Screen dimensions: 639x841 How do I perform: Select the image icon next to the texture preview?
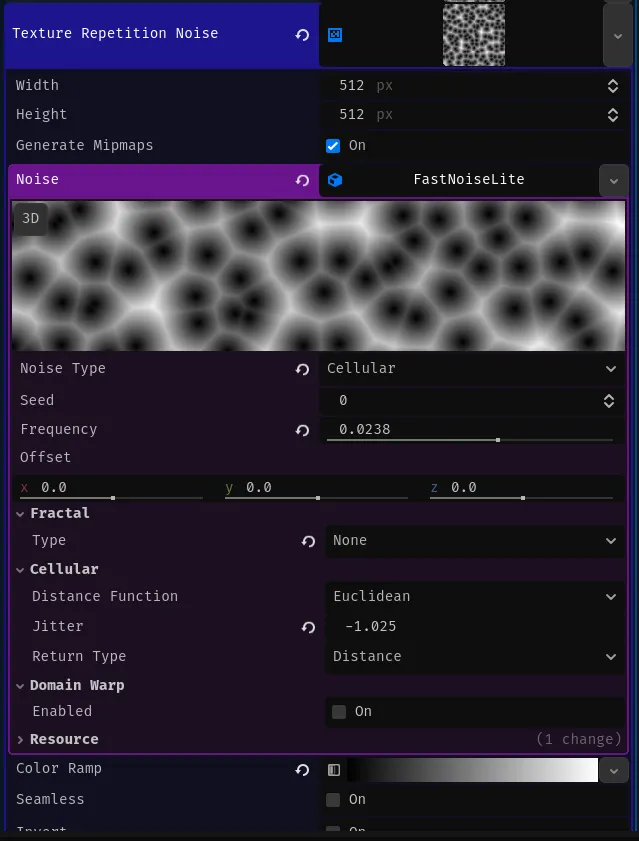335,34
